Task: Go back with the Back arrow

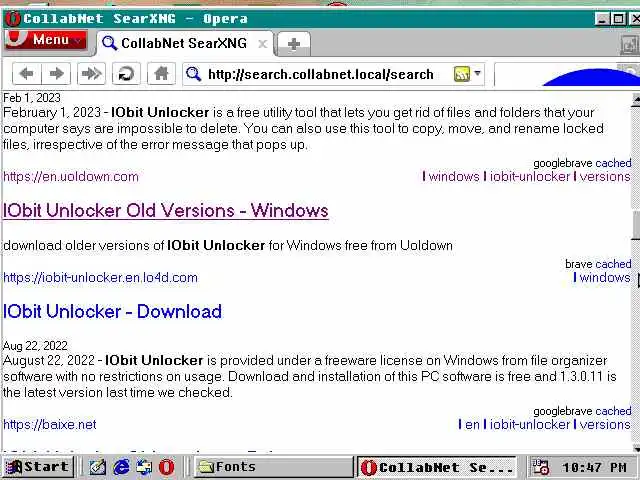Action: point(27,74)
